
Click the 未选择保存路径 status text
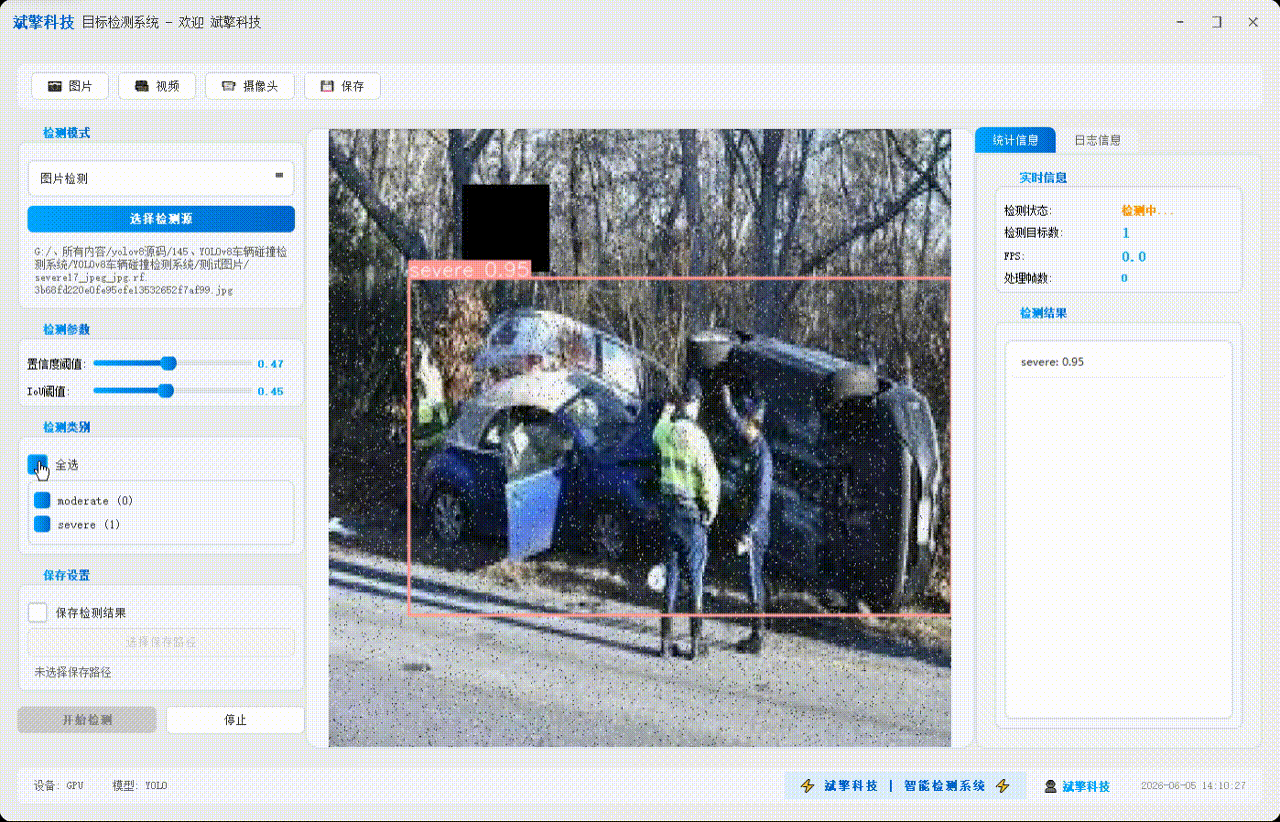73,672
